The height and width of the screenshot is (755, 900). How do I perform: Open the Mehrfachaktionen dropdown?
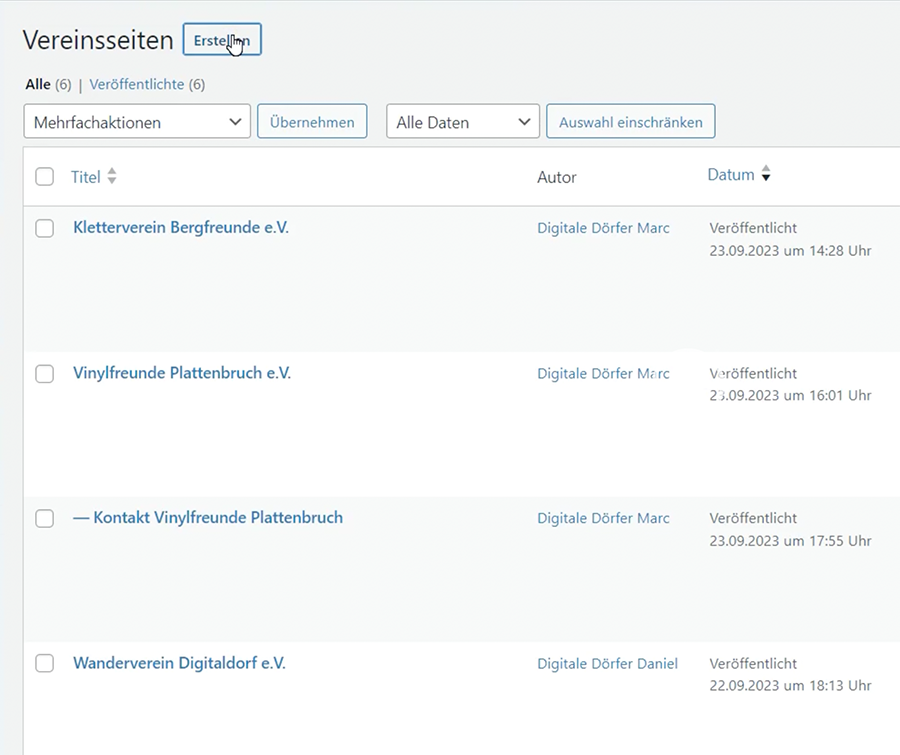(x=137, y=122)
